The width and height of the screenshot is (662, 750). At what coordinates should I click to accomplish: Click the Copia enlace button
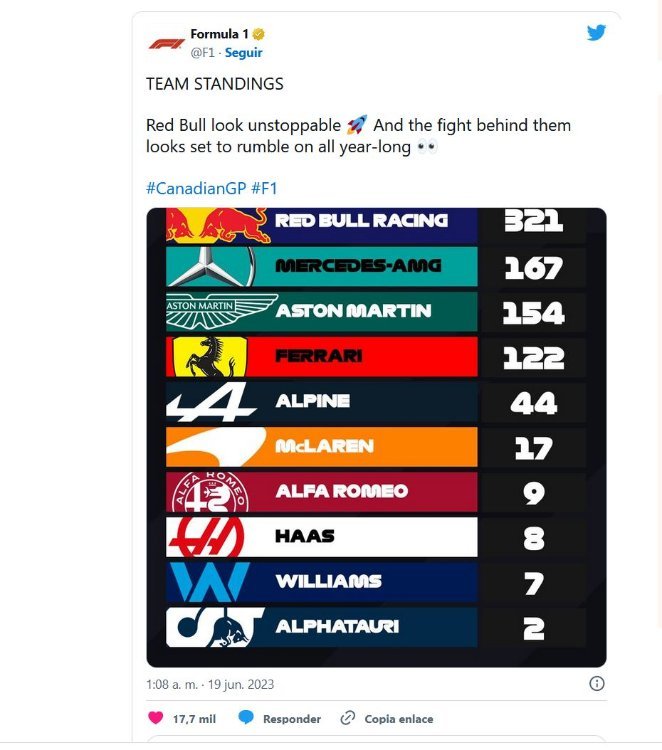[399, 718]
